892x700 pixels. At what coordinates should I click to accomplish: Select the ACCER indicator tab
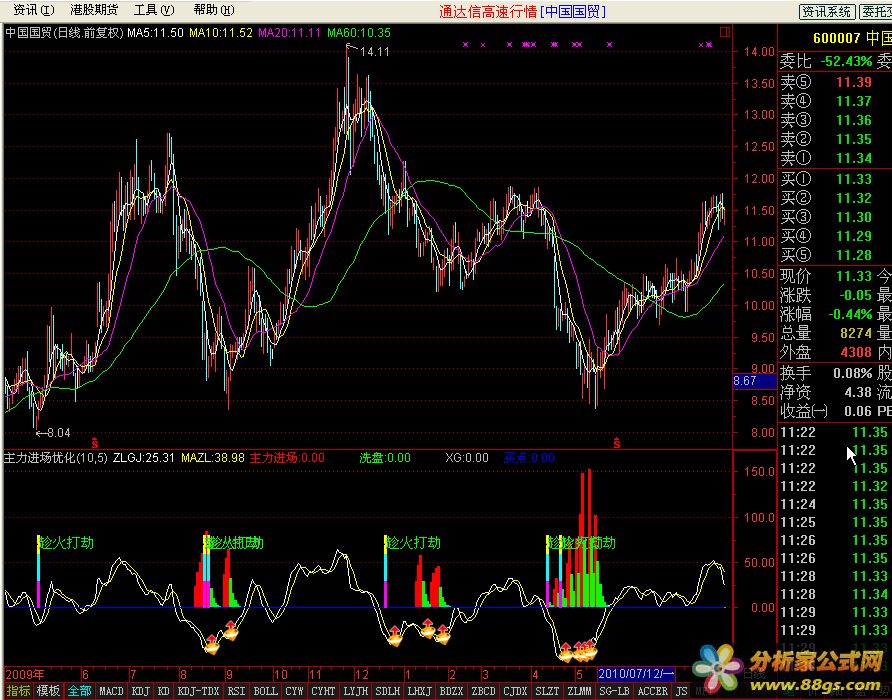652,691
